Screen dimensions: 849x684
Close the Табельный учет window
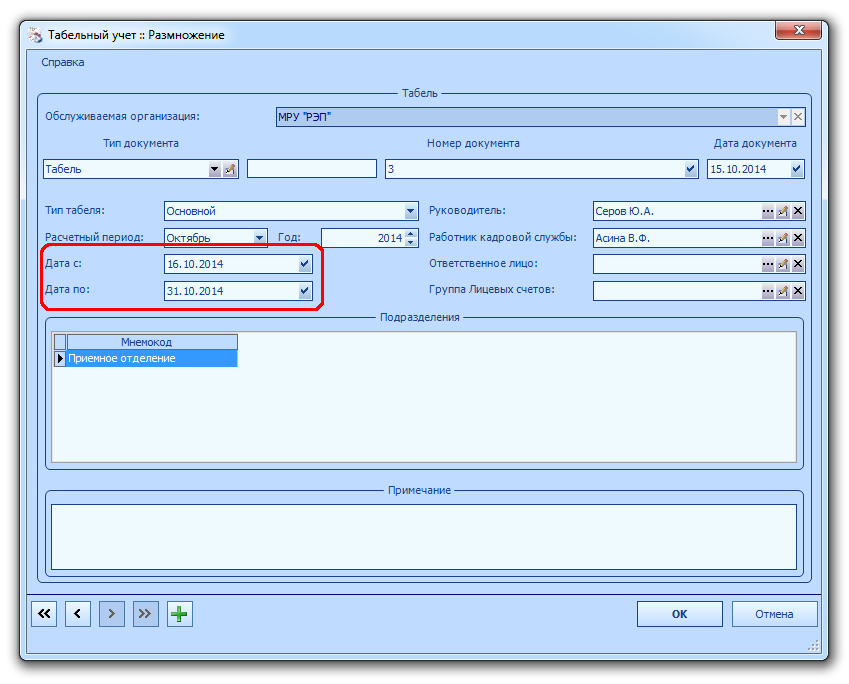point(799,30)
